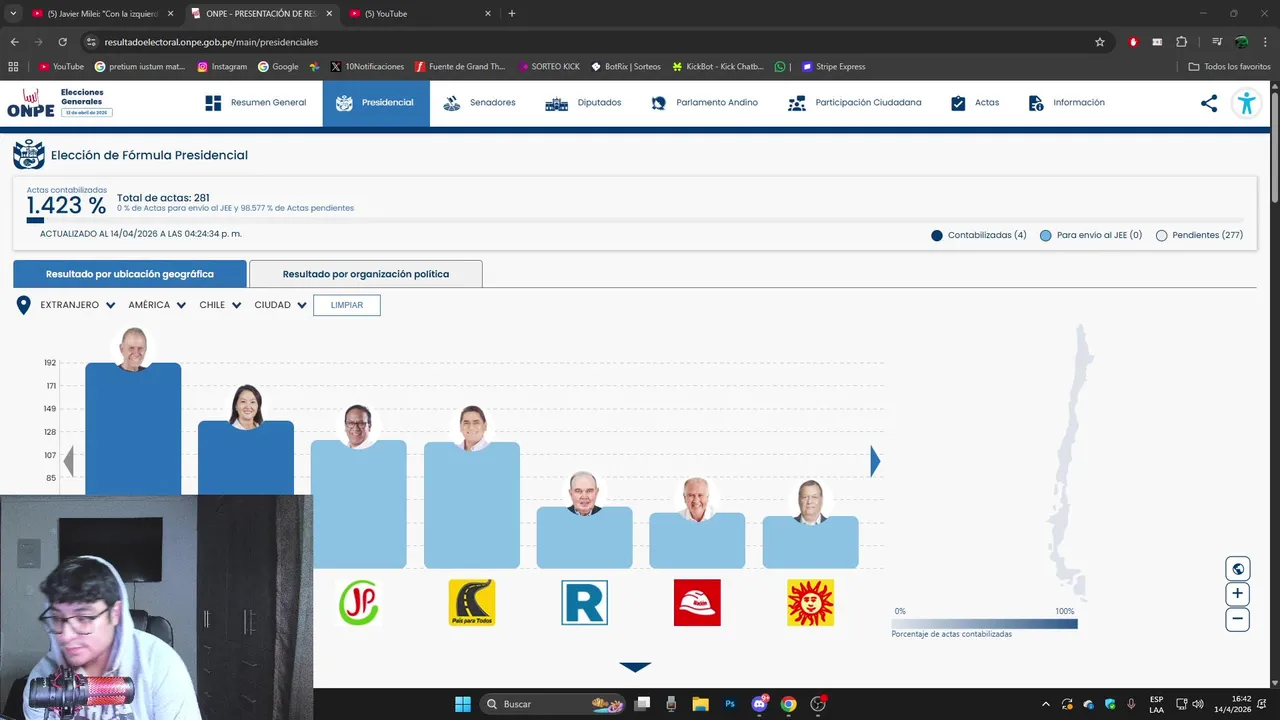1280x720 pixels.
Task: Click the red helmet party logo
Action: tap(697, 603)
